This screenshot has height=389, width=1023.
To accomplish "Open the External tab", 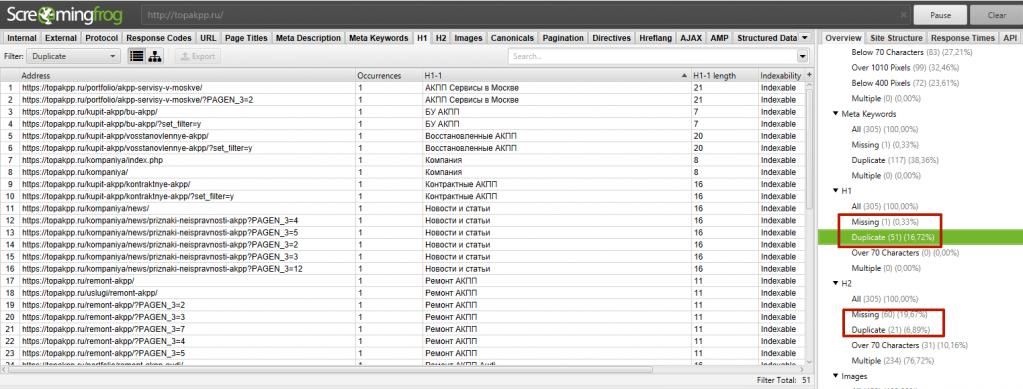I will pyautogui.click(x=61, y=38).
